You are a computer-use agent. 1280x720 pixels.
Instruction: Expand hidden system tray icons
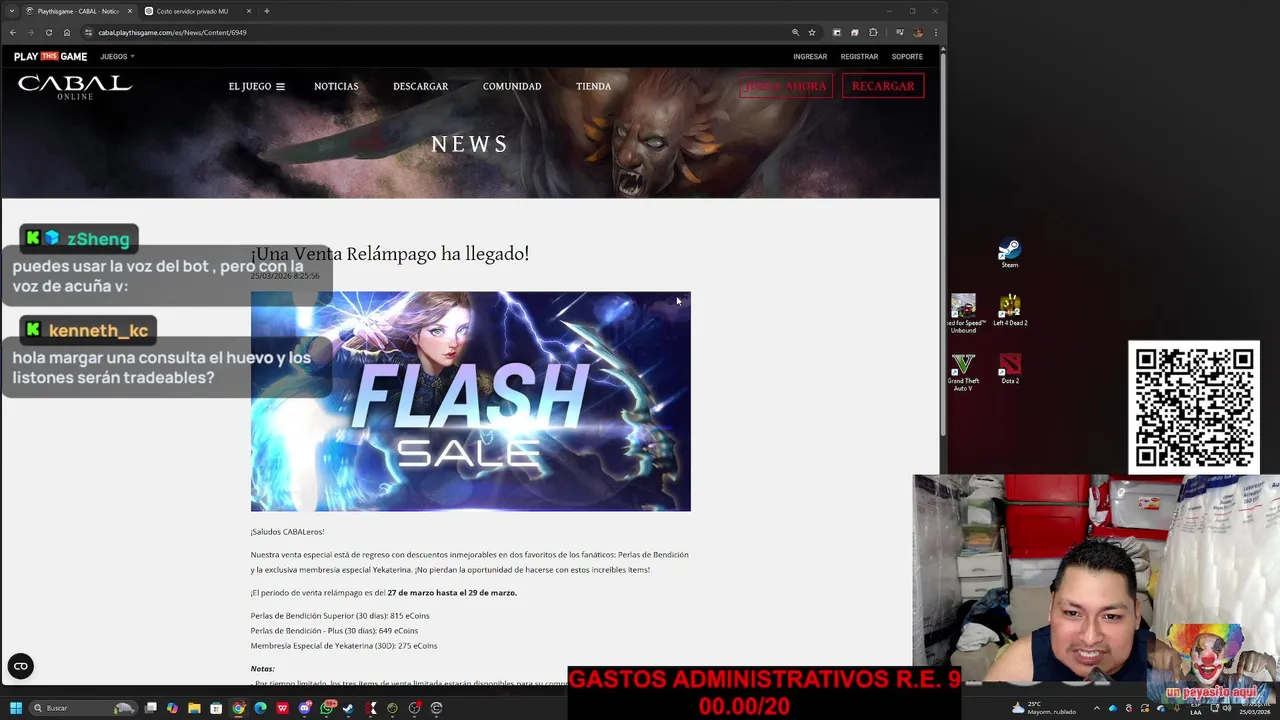pyautogui.click(x=1097, y=708)
